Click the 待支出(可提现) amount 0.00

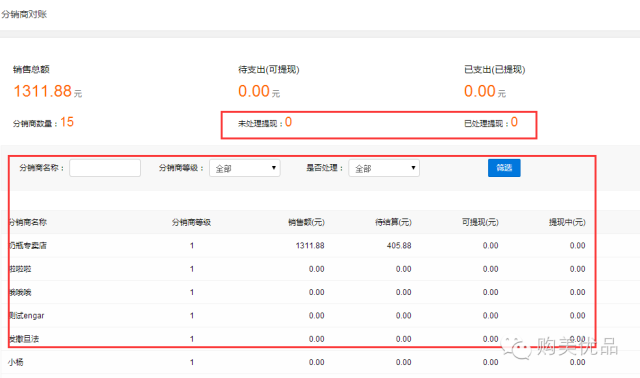pyautogui.click(x=254, y=91)
